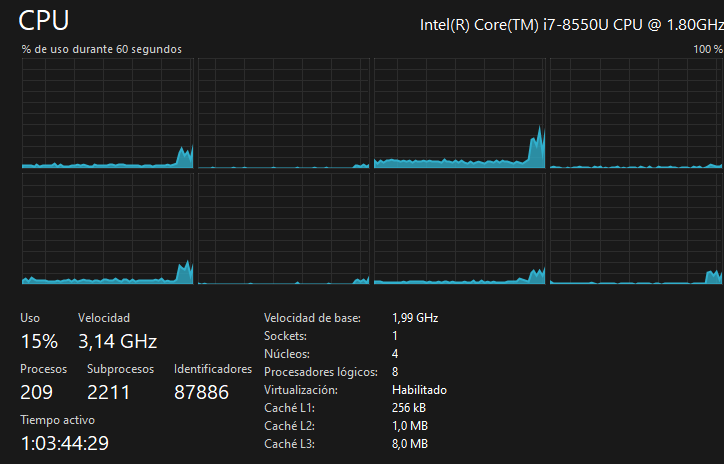The width and height of the screenshot is (724, 464).
Task: Click the Velocidad 3,14 GHz reading
Action: (117, 341)
